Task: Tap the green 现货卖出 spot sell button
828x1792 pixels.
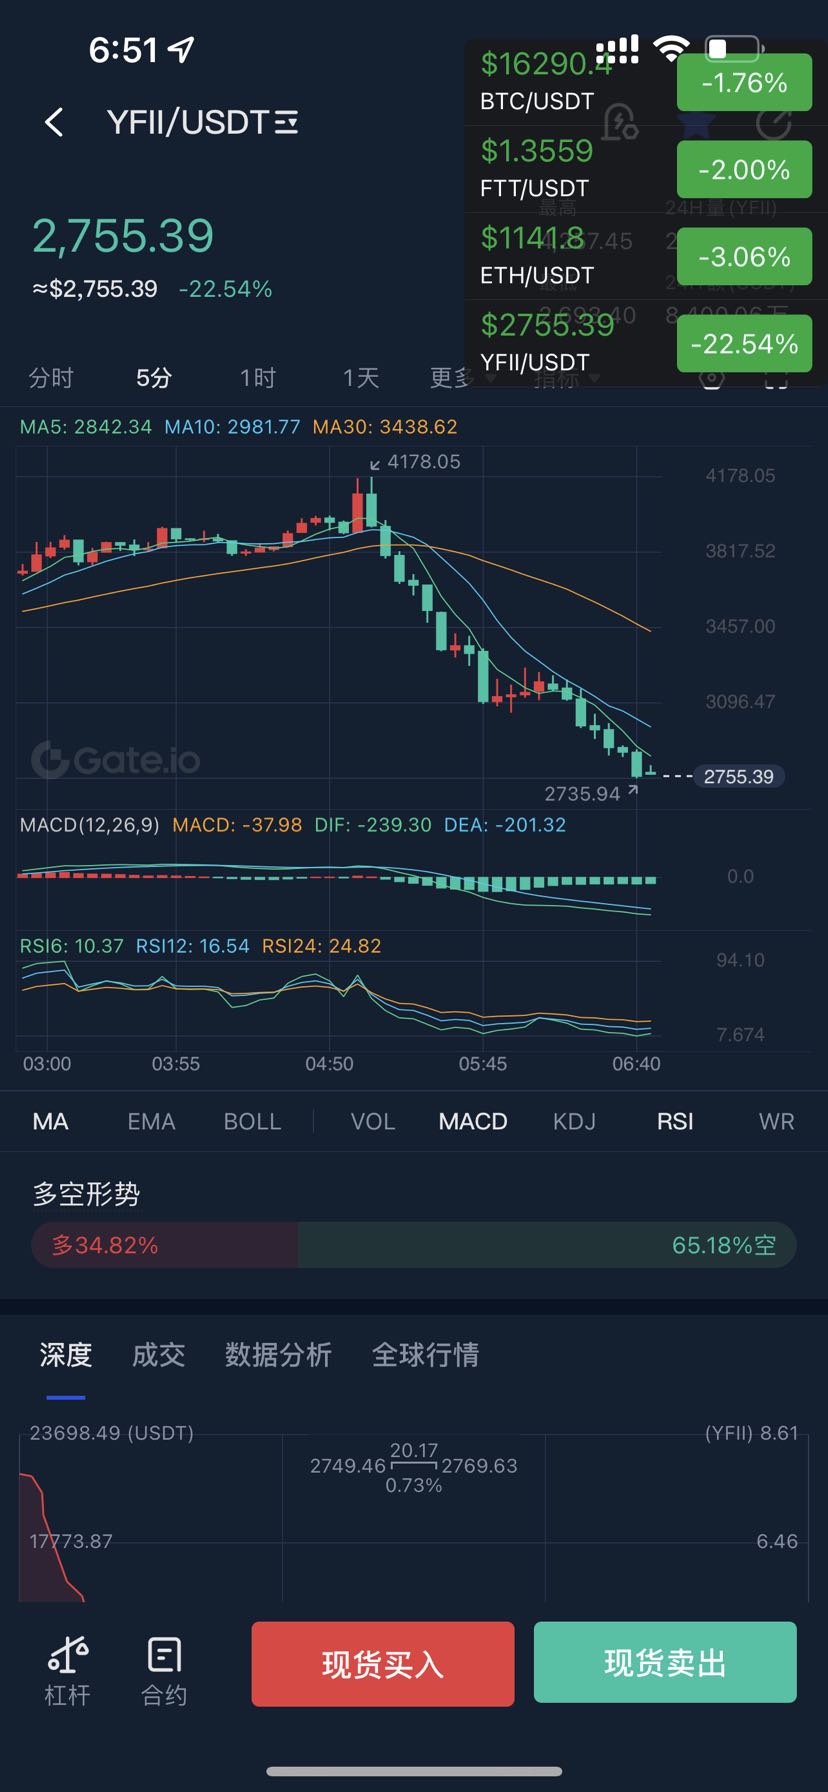Action: coord(665,1662)
